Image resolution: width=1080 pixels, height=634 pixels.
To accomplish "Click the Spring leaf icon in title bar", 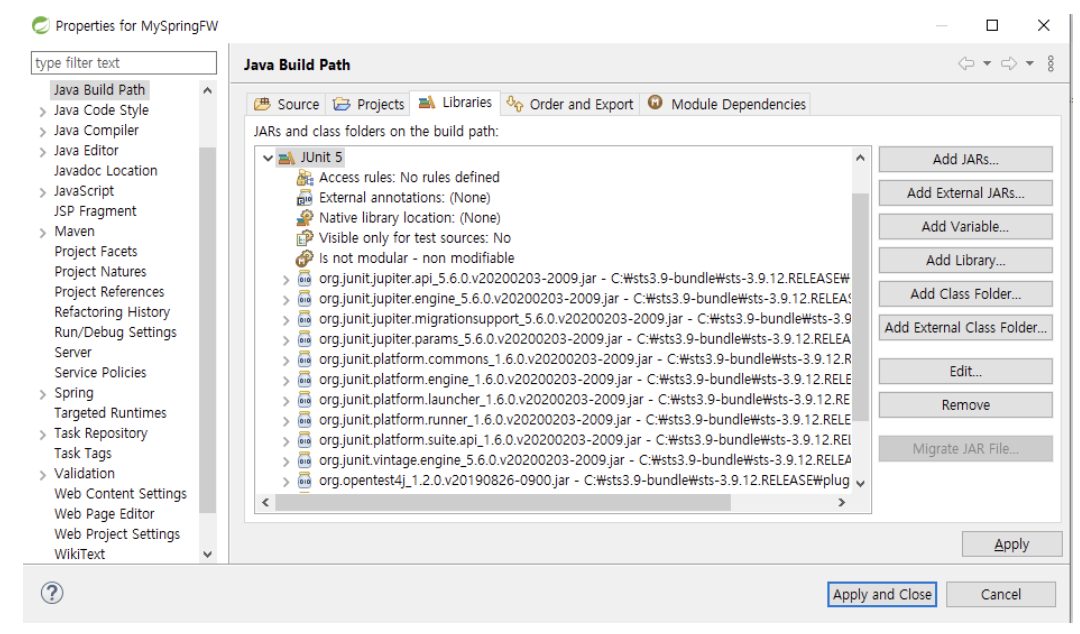I will click(41, 25).
